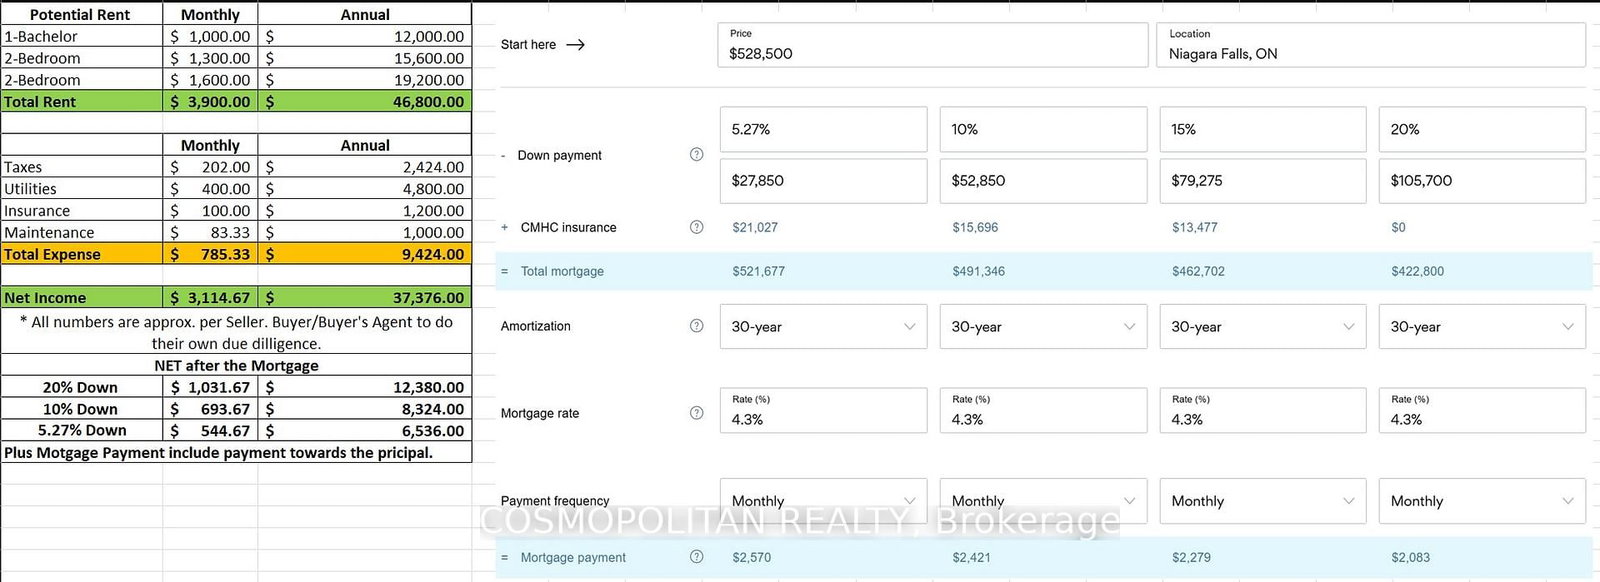
Task: Open the amortization dropdown under 10% column
Action: (1042, 327)
